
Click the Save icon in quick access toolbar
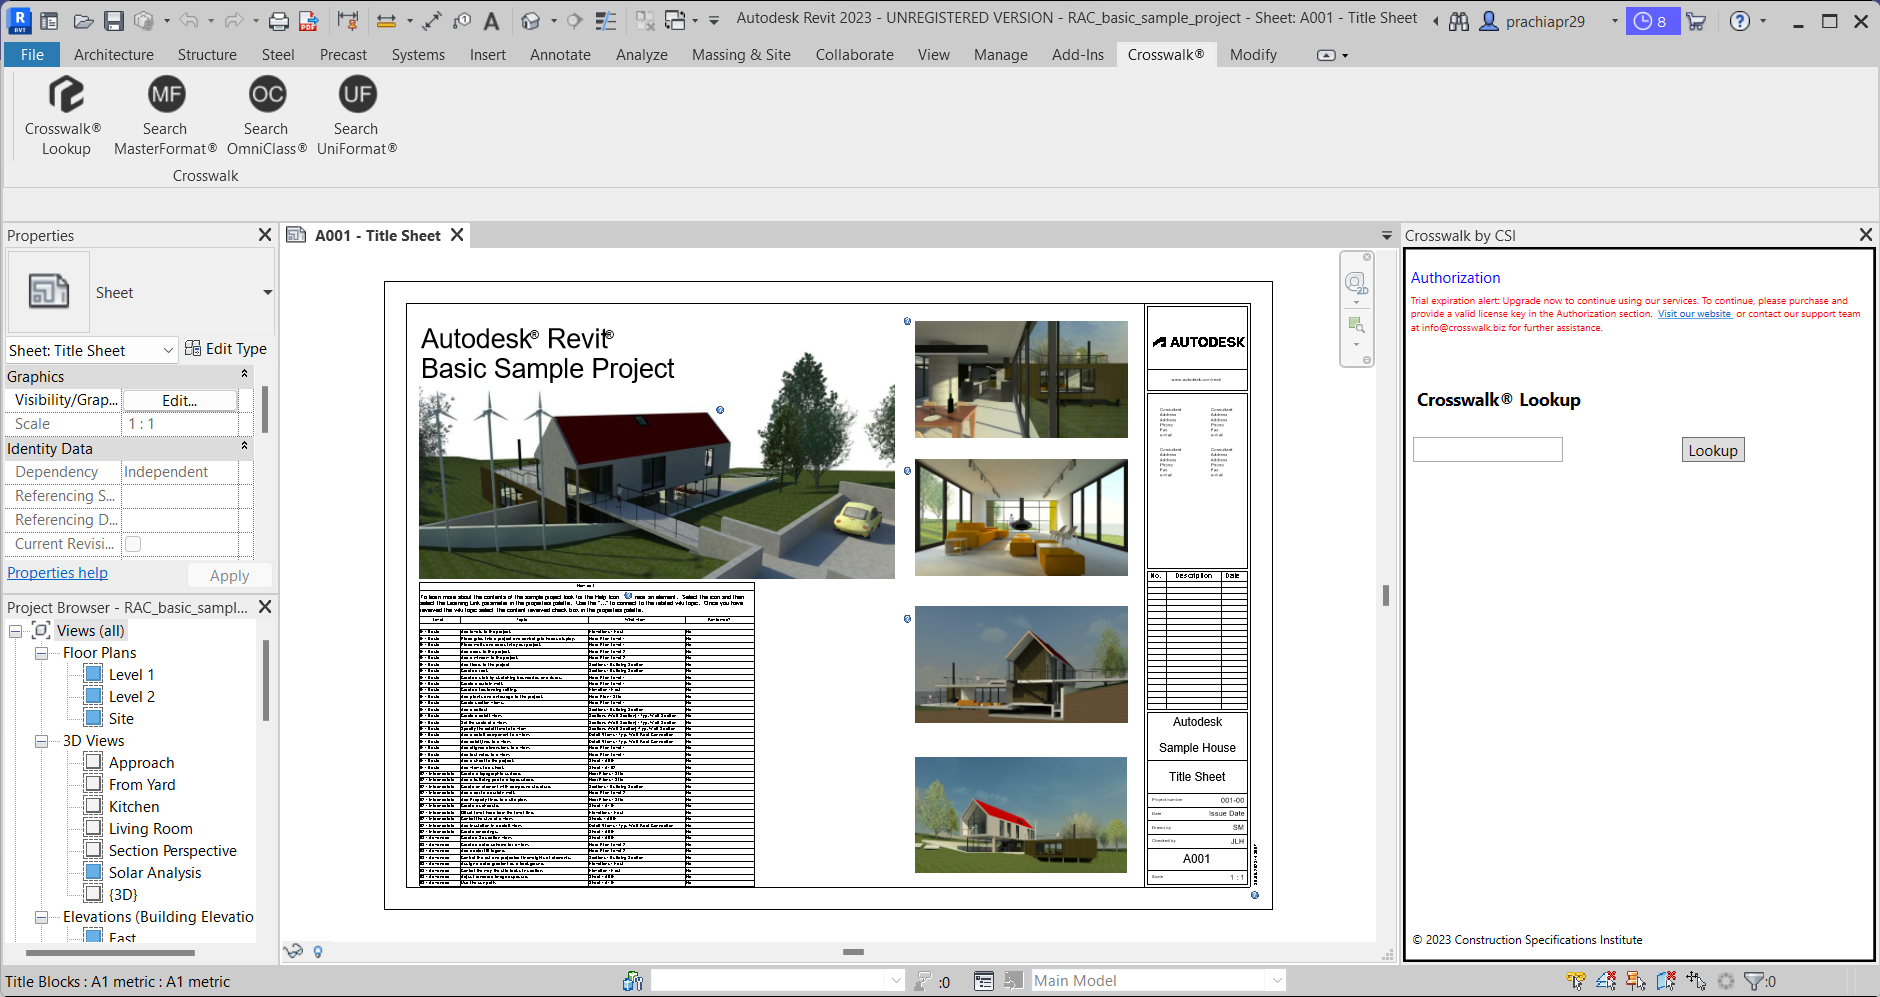tap(114, 21)
